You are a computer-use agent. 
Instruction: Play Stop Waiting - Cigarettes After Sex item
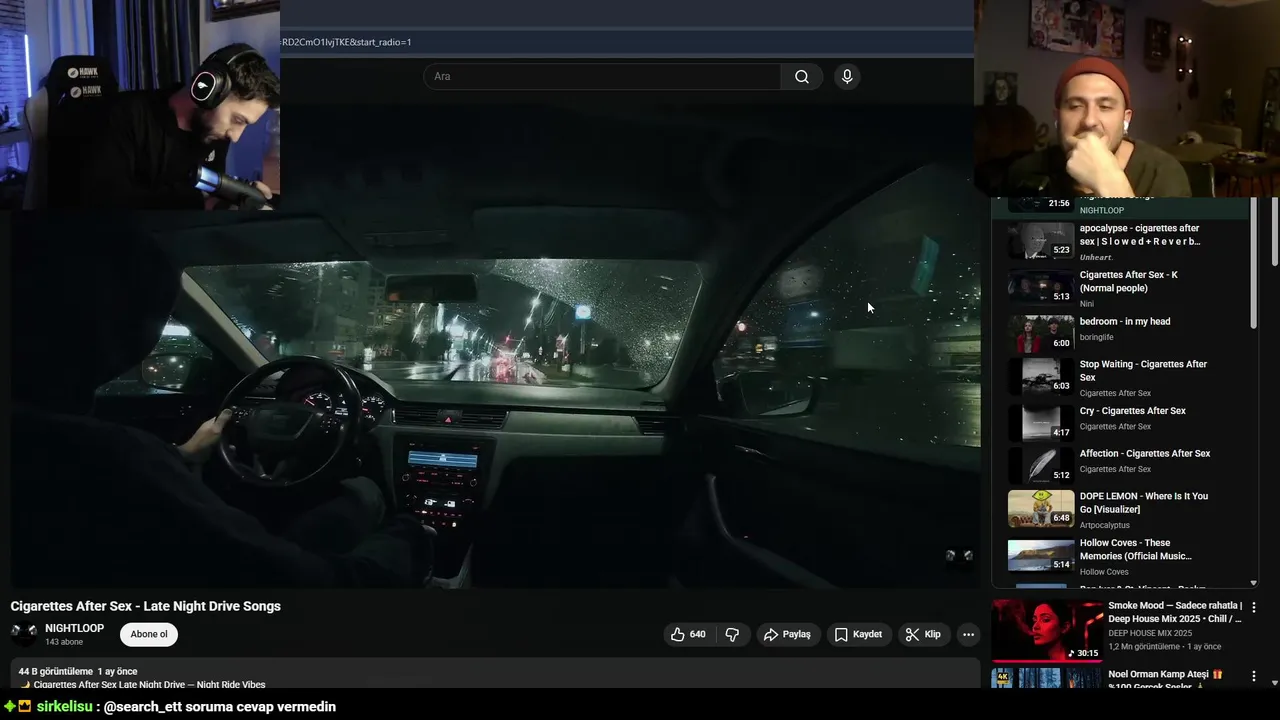(1120, 378)
